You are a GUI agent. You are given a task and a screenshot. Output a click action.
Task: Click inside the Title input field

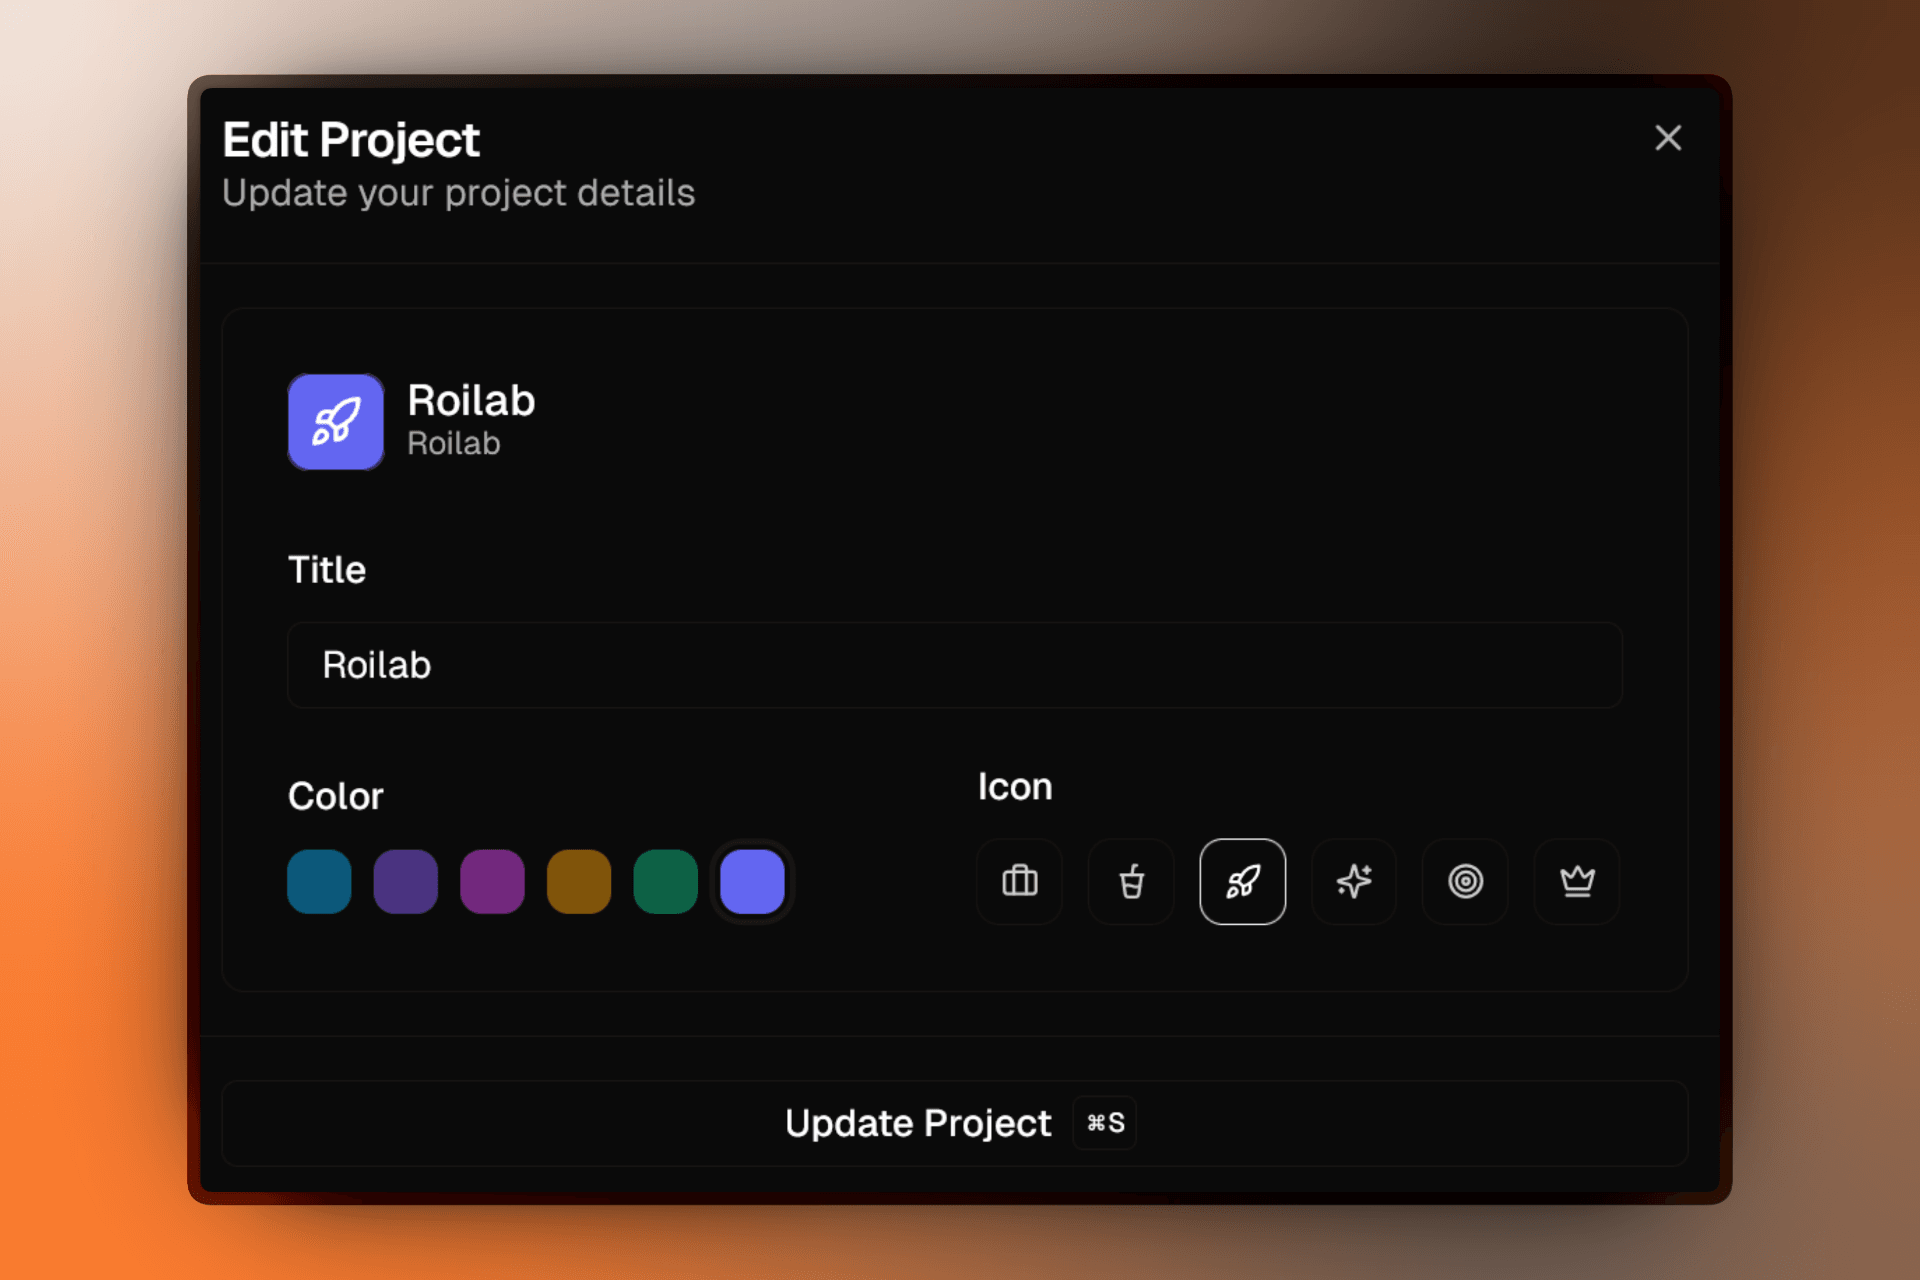pyautogui.click(x=952, y=665)
